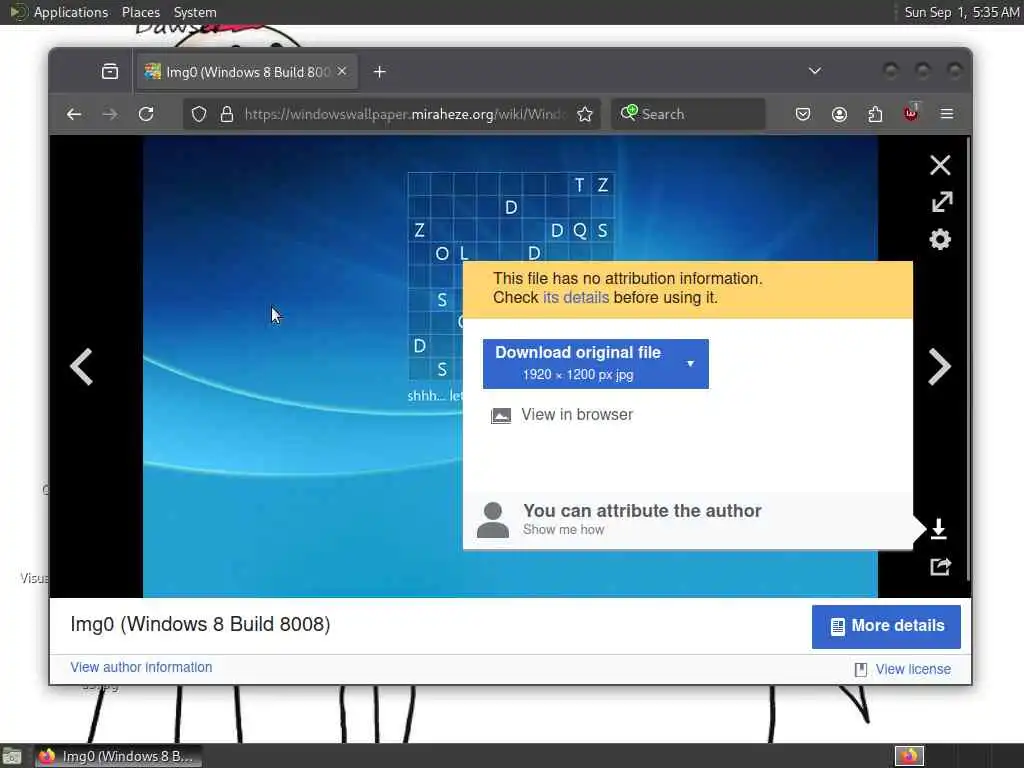Open the Pocket save icon

point(803,114)
